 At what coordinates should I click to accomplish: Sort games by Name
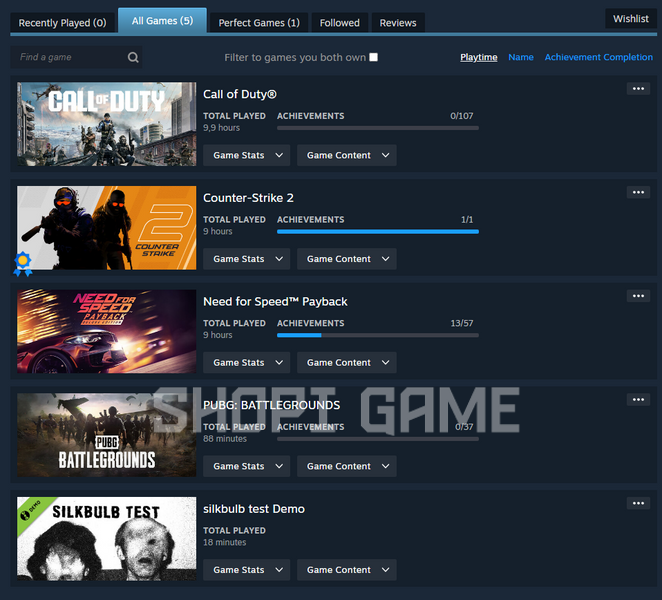(x=521, y=57)
